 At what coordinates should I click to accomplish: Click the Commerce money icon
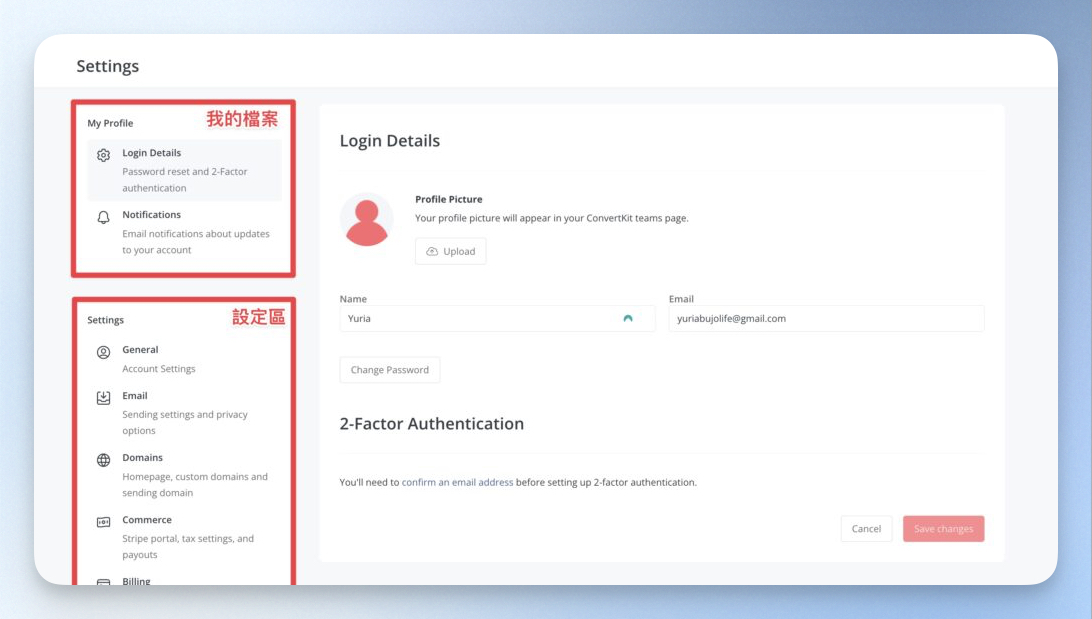point(104,522)
